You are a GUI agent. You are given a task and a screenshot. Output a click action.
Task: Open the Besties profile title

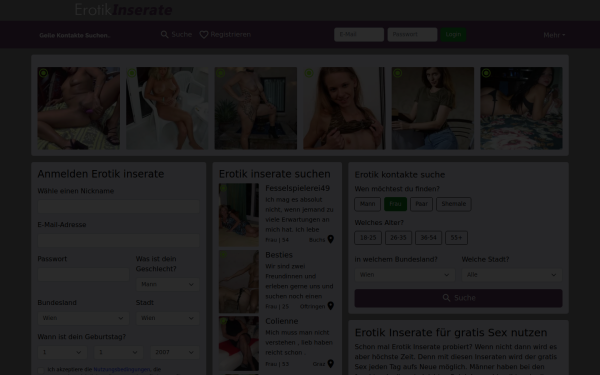coord(279,255)
